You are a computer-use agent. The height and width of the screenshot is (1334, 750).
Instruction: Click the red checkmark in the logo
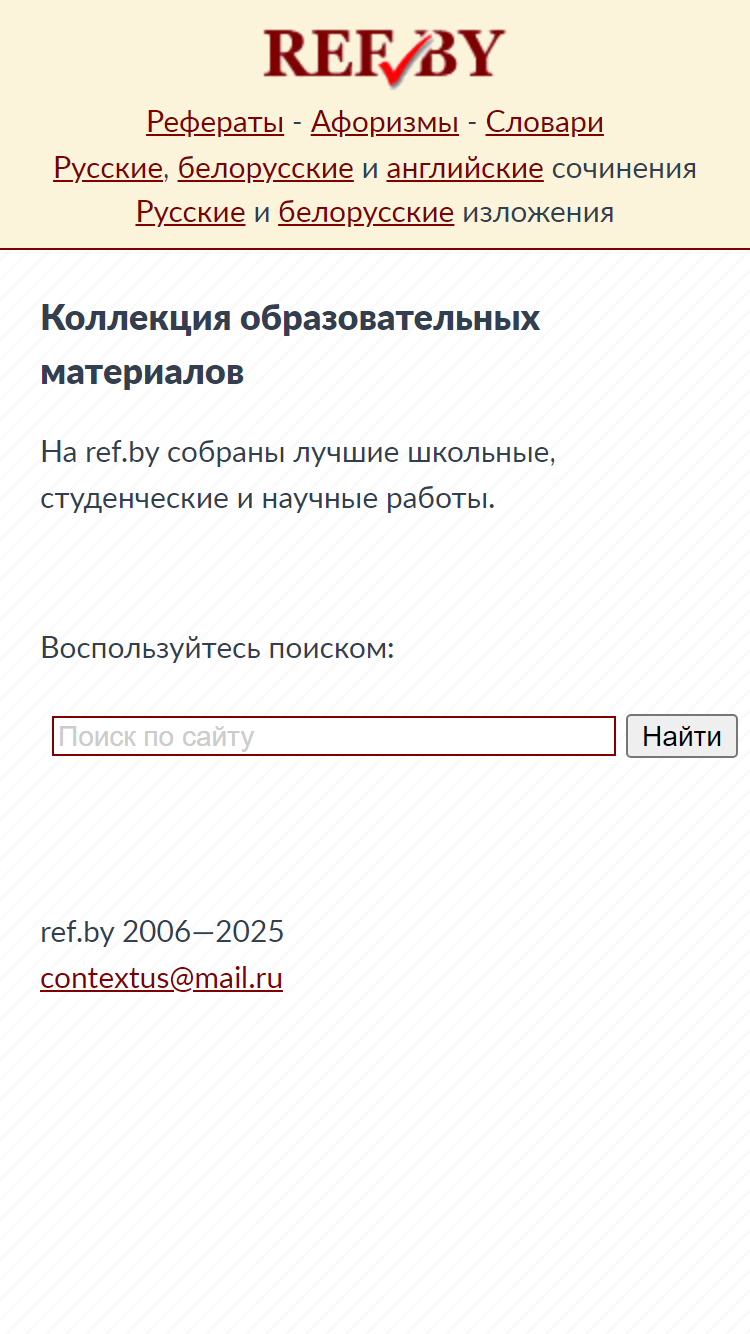(409, 61)
